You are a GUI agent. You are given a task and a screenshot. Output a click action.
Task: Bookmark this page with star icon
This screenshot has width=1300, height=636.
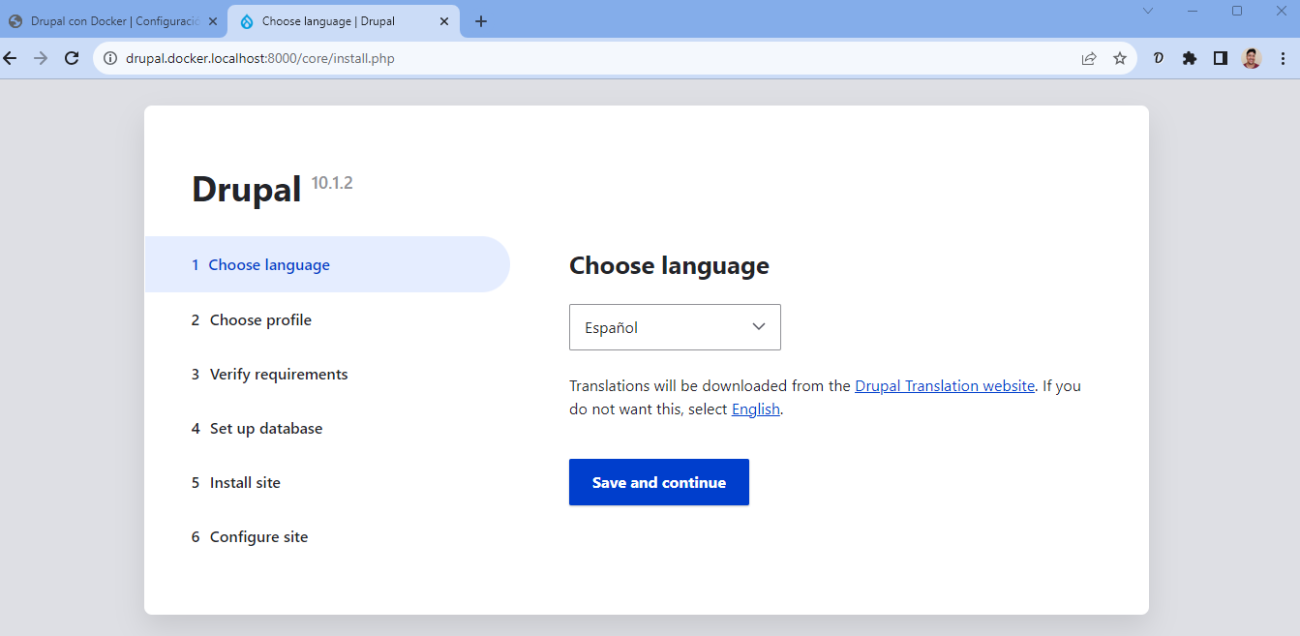[x=1120, y=58]
